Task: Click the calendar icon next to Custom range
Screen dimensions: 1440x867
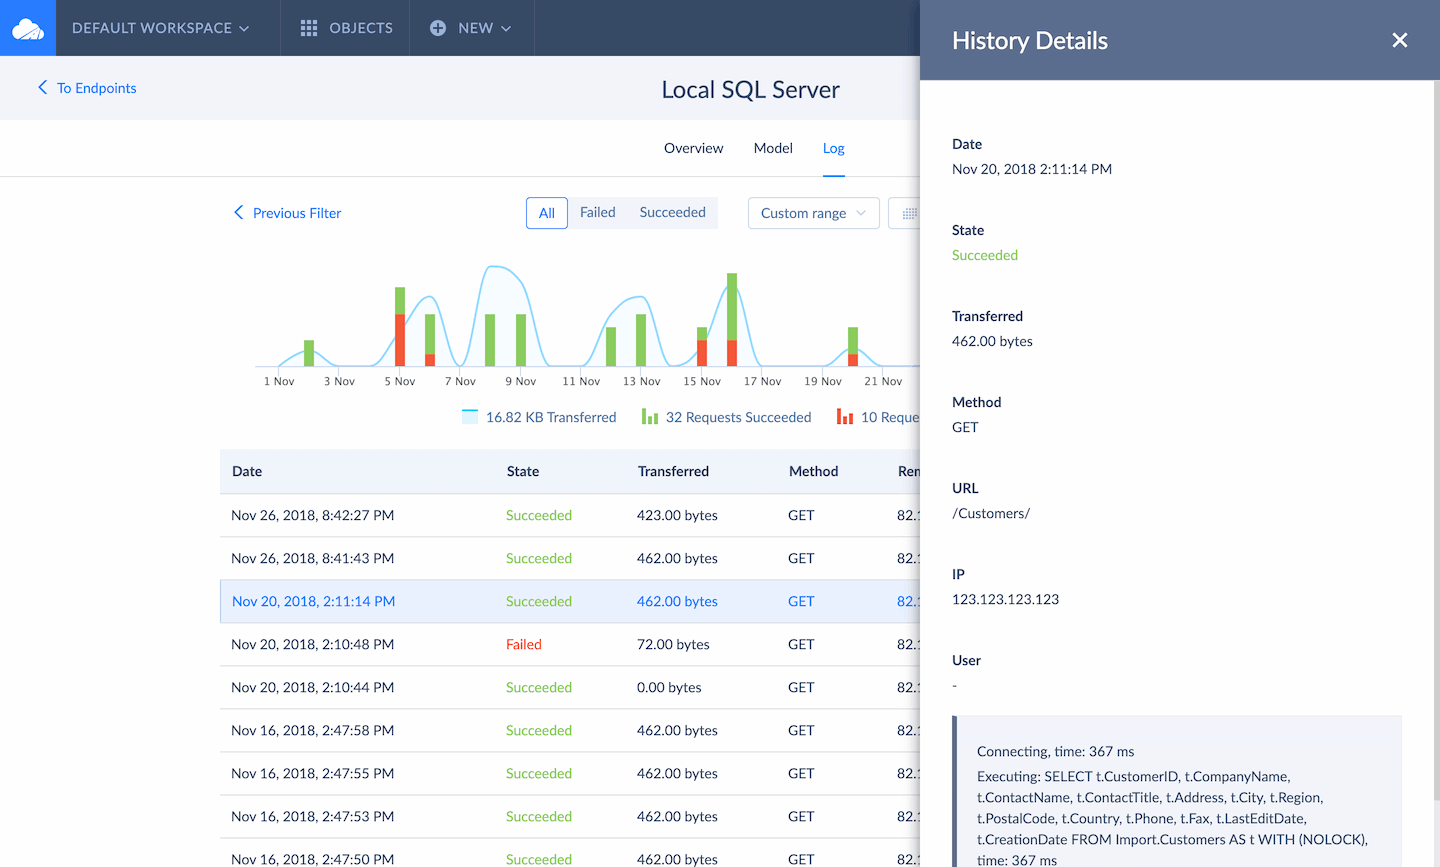Action: click(x=909, y=213)
